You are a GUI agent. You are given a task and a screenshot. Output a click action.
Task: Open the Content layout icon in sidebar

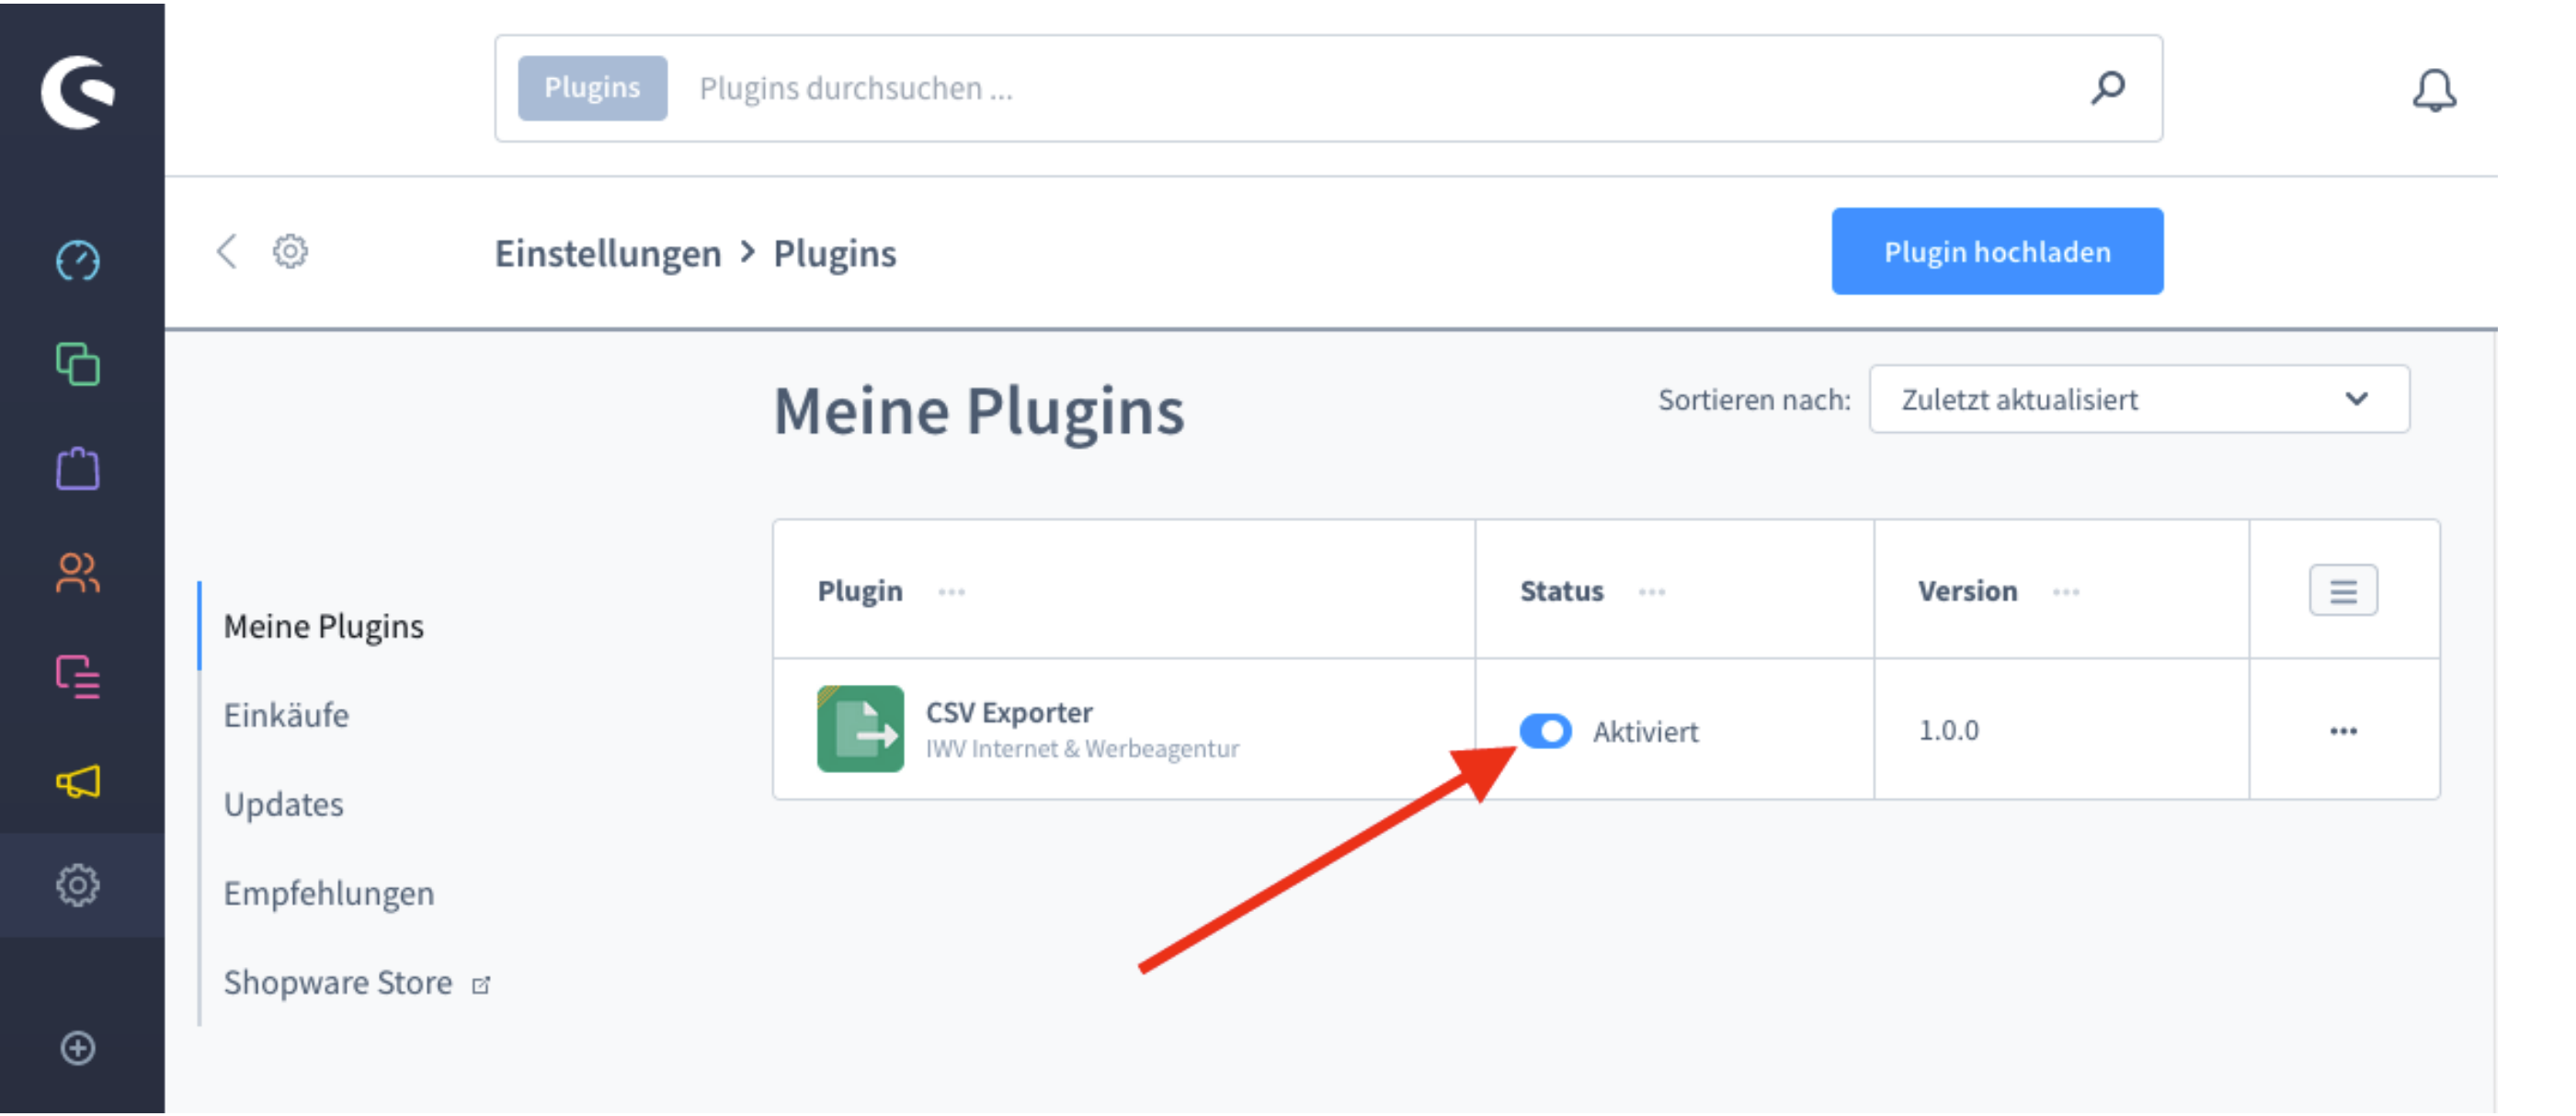tap(78, 677)
